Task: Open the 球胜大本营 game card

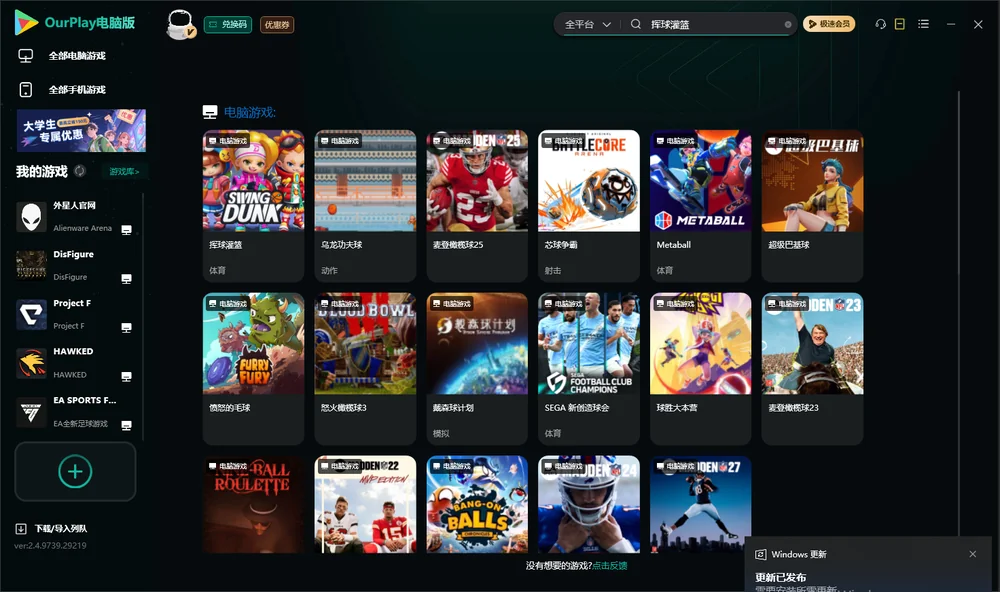Action: [700, 369]
